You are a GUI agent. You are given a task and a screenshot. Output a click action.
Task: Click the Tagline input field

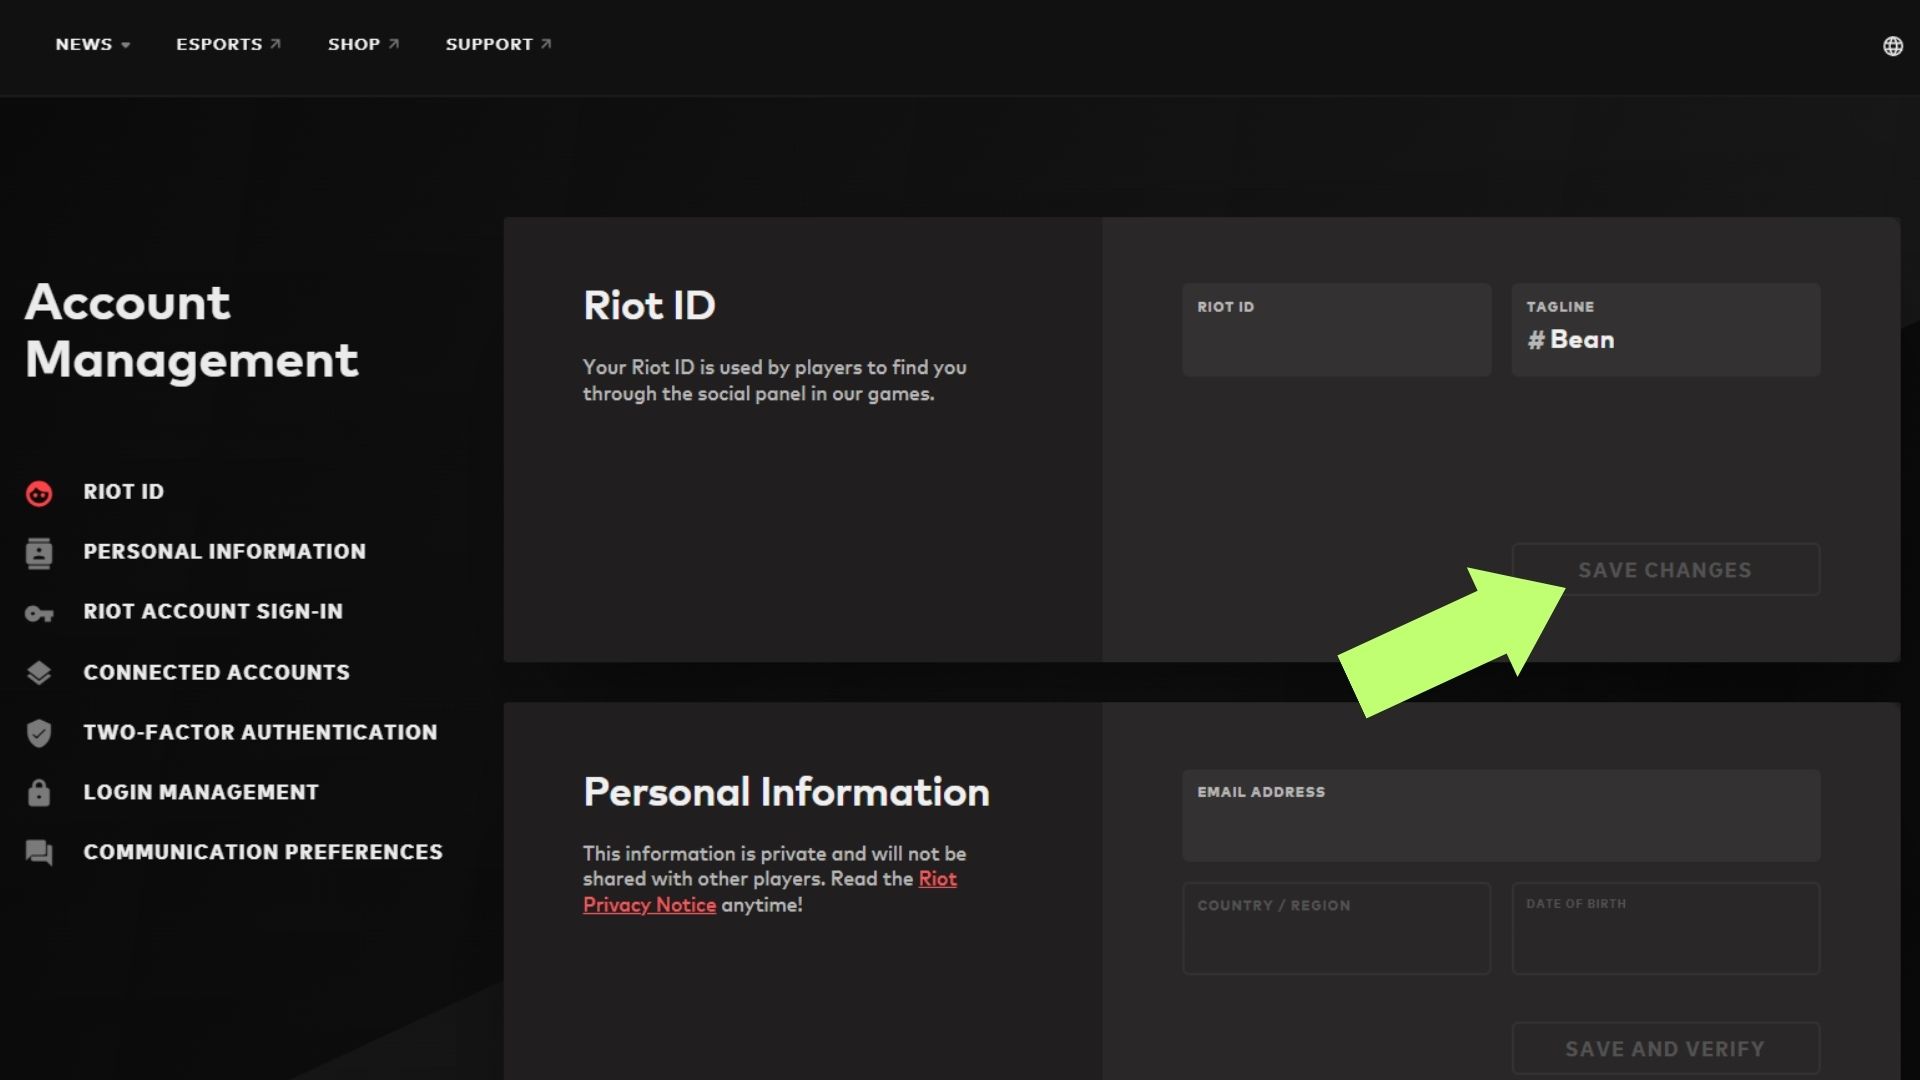(1665, 338)
